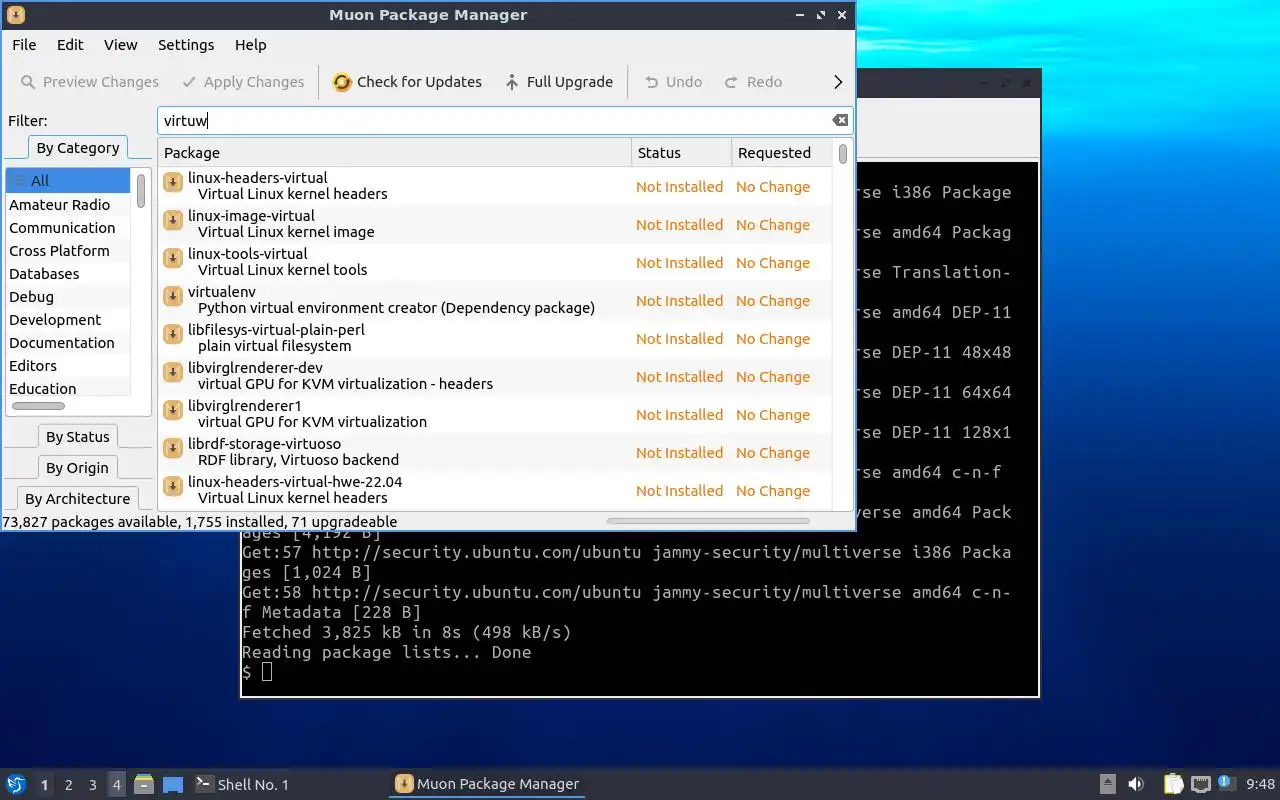Sort by the Package column header
This screenshot has height=800, width=1280.
395,153
